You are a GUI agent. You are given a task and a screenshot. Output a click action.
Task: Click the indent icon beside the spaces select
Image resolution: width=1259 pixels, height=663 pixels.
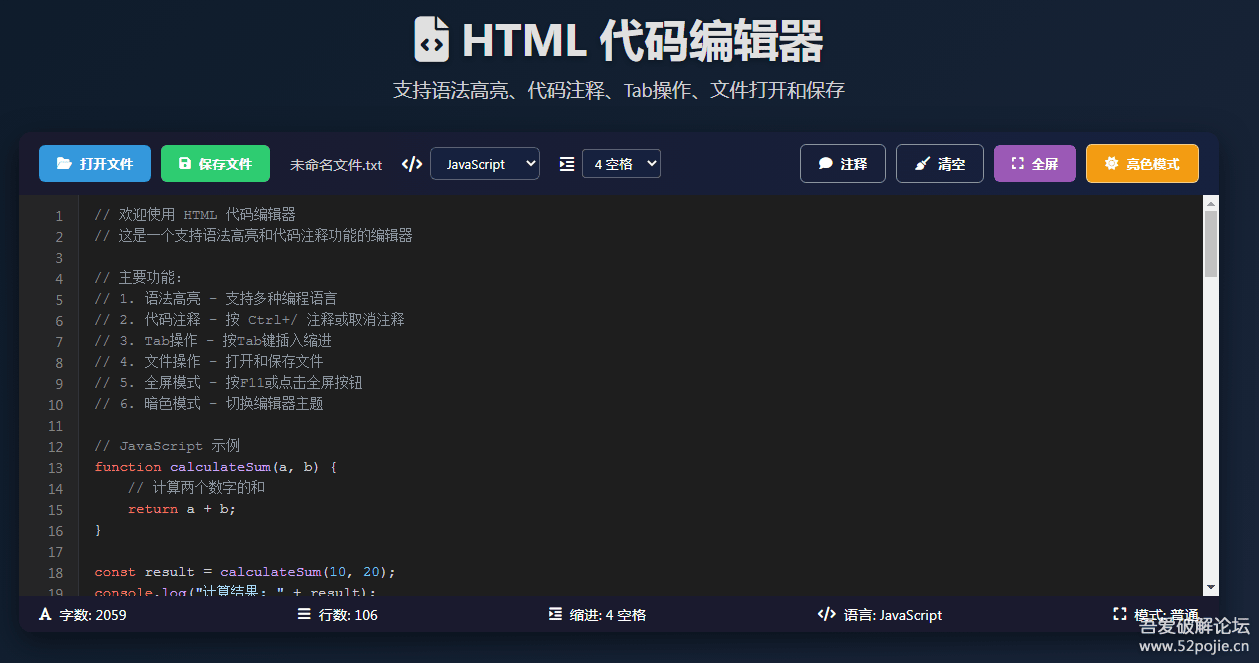click(x=567, y=164)
